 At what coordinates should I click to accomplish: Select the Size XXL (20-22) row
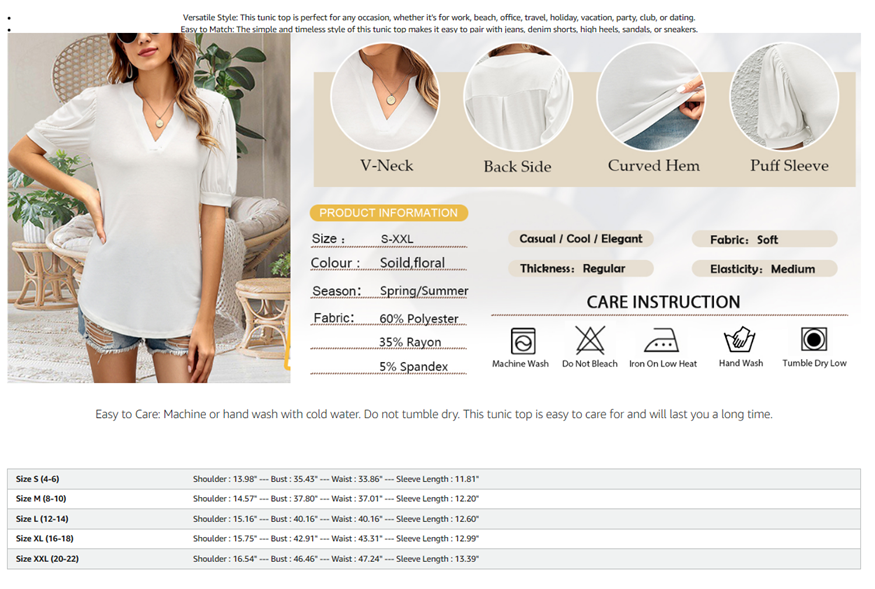point(433,559)
